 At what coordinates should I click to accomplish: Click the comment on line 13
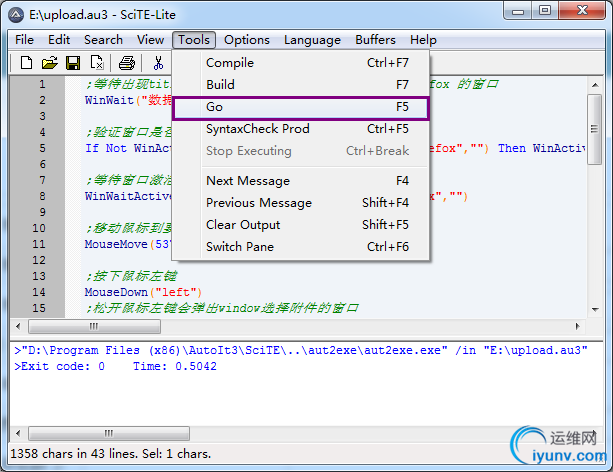pos(131,276)
